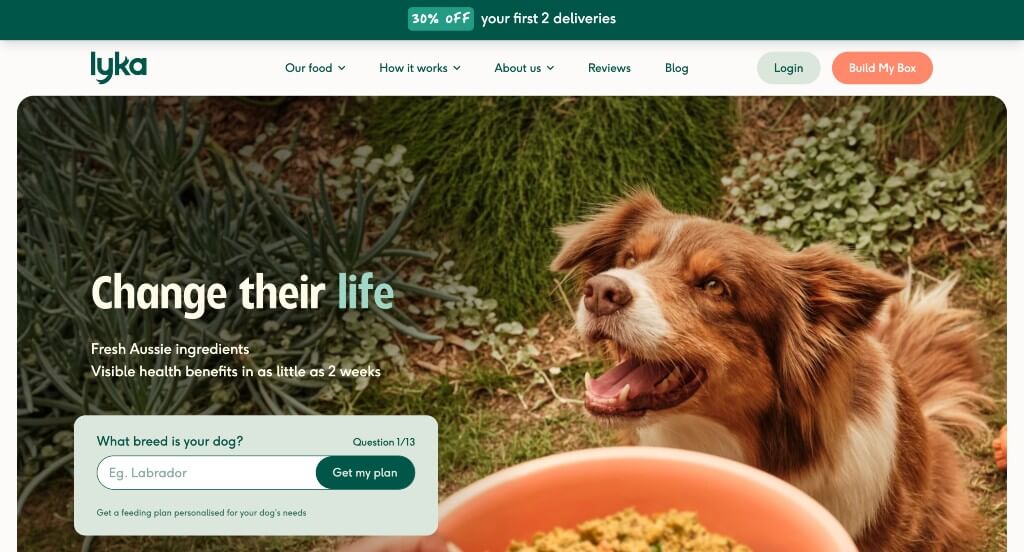1024x552 pixels.
Task: Focus the Eg. Labrador breed input
Action: click(x=206, y=472)
